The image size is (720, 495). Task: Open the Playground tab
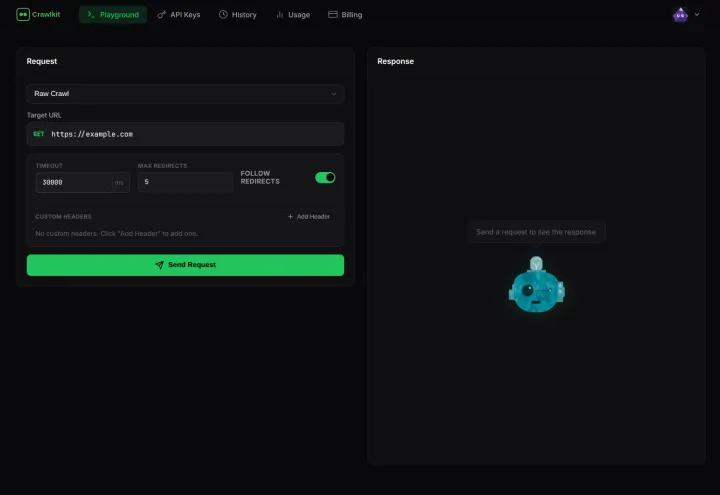[113, 15]
